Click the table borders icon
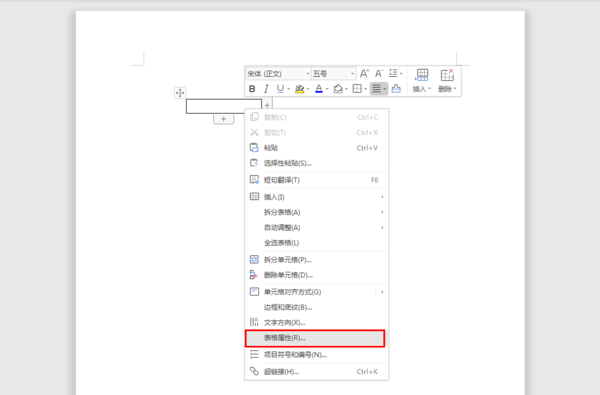Screen dimensions: 600x395 coord(357,89)
